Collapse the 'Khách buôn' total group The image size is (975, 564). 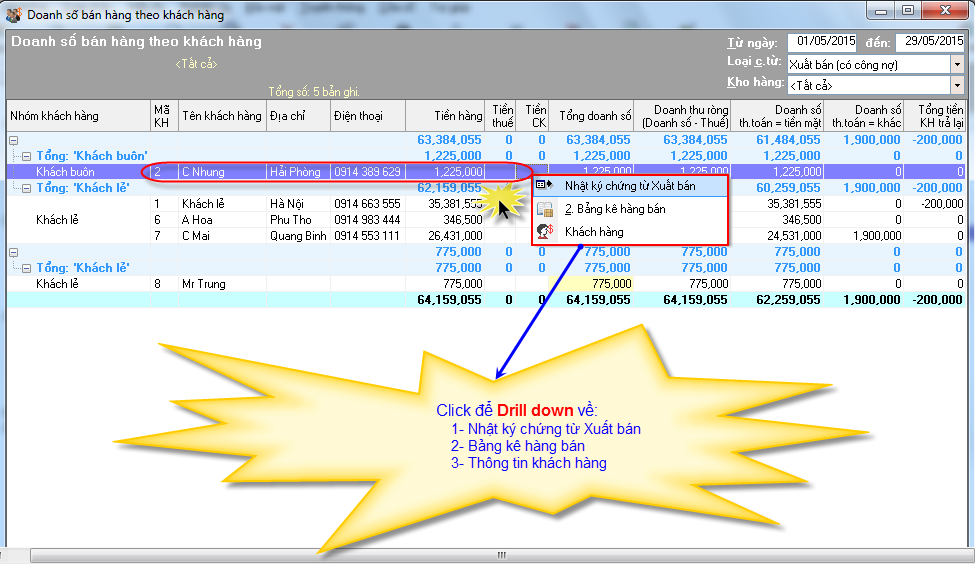pyautogui.click(x=27, y=156)
